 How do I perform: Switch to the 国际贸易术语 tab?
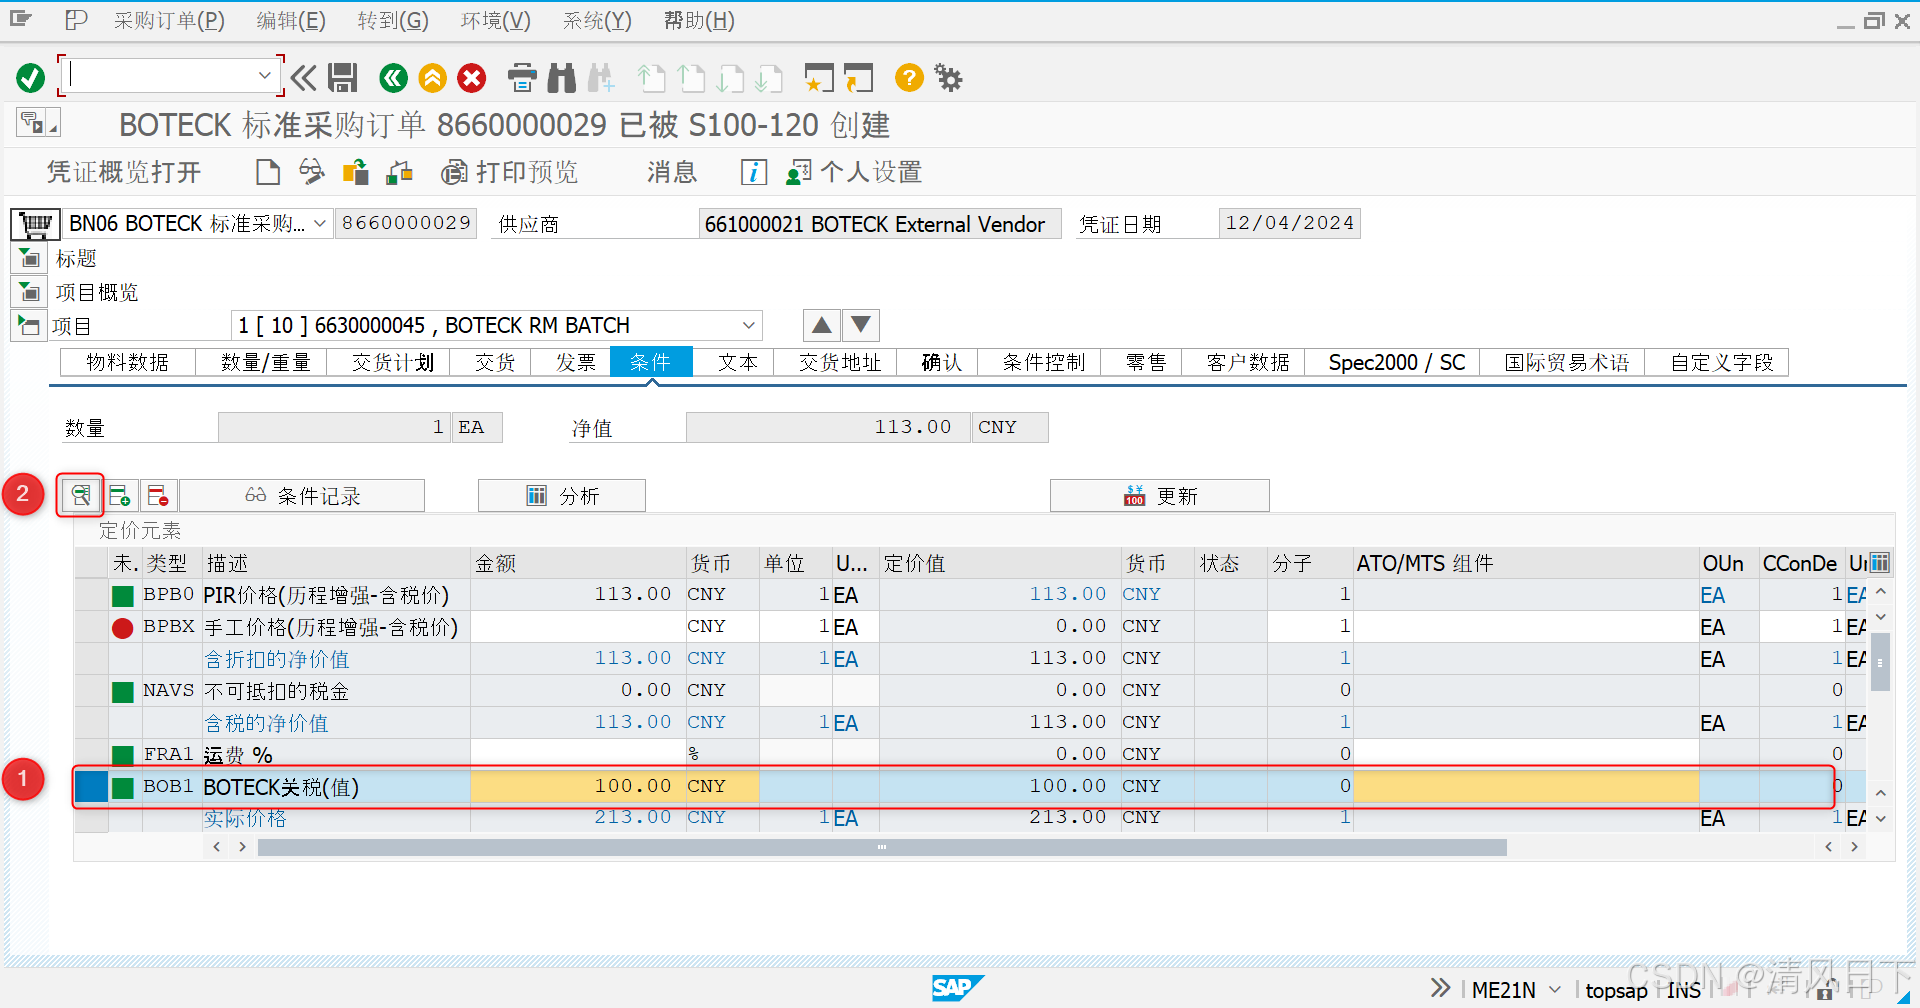coord(1567,362)
